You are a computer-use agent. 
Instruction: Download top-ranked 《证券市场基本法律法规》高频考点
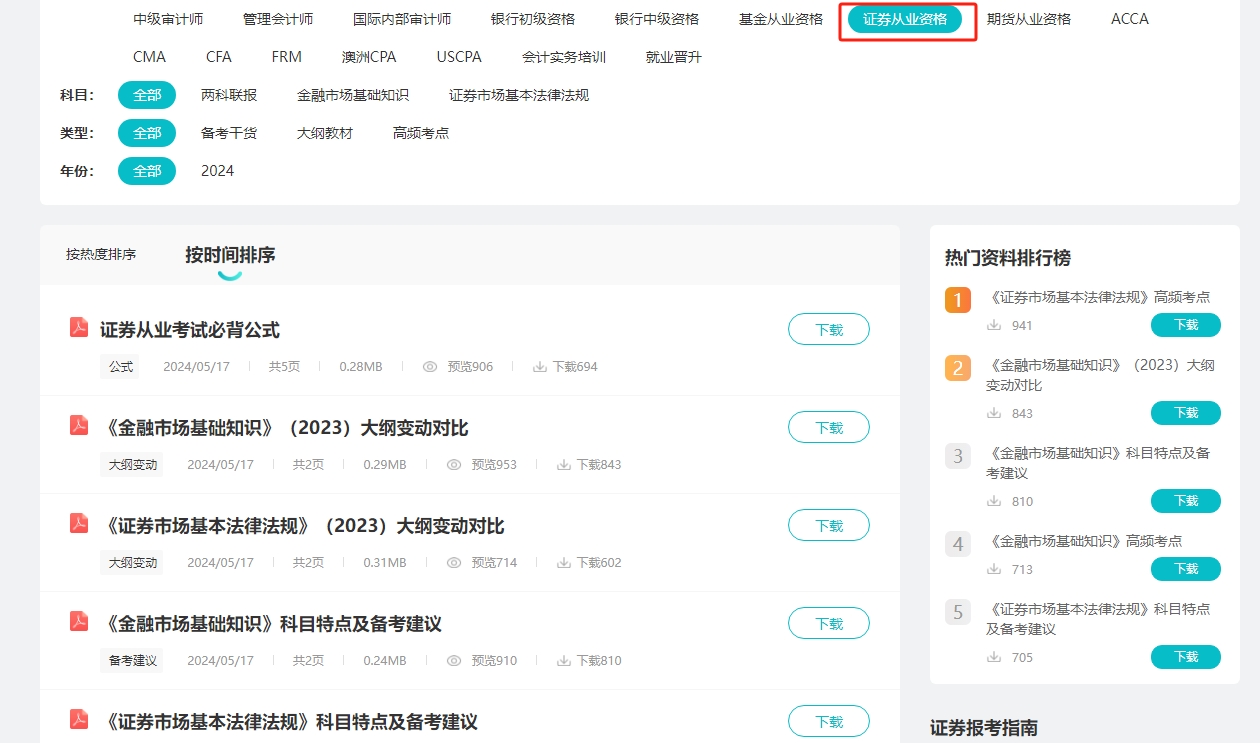[1185, 325]
